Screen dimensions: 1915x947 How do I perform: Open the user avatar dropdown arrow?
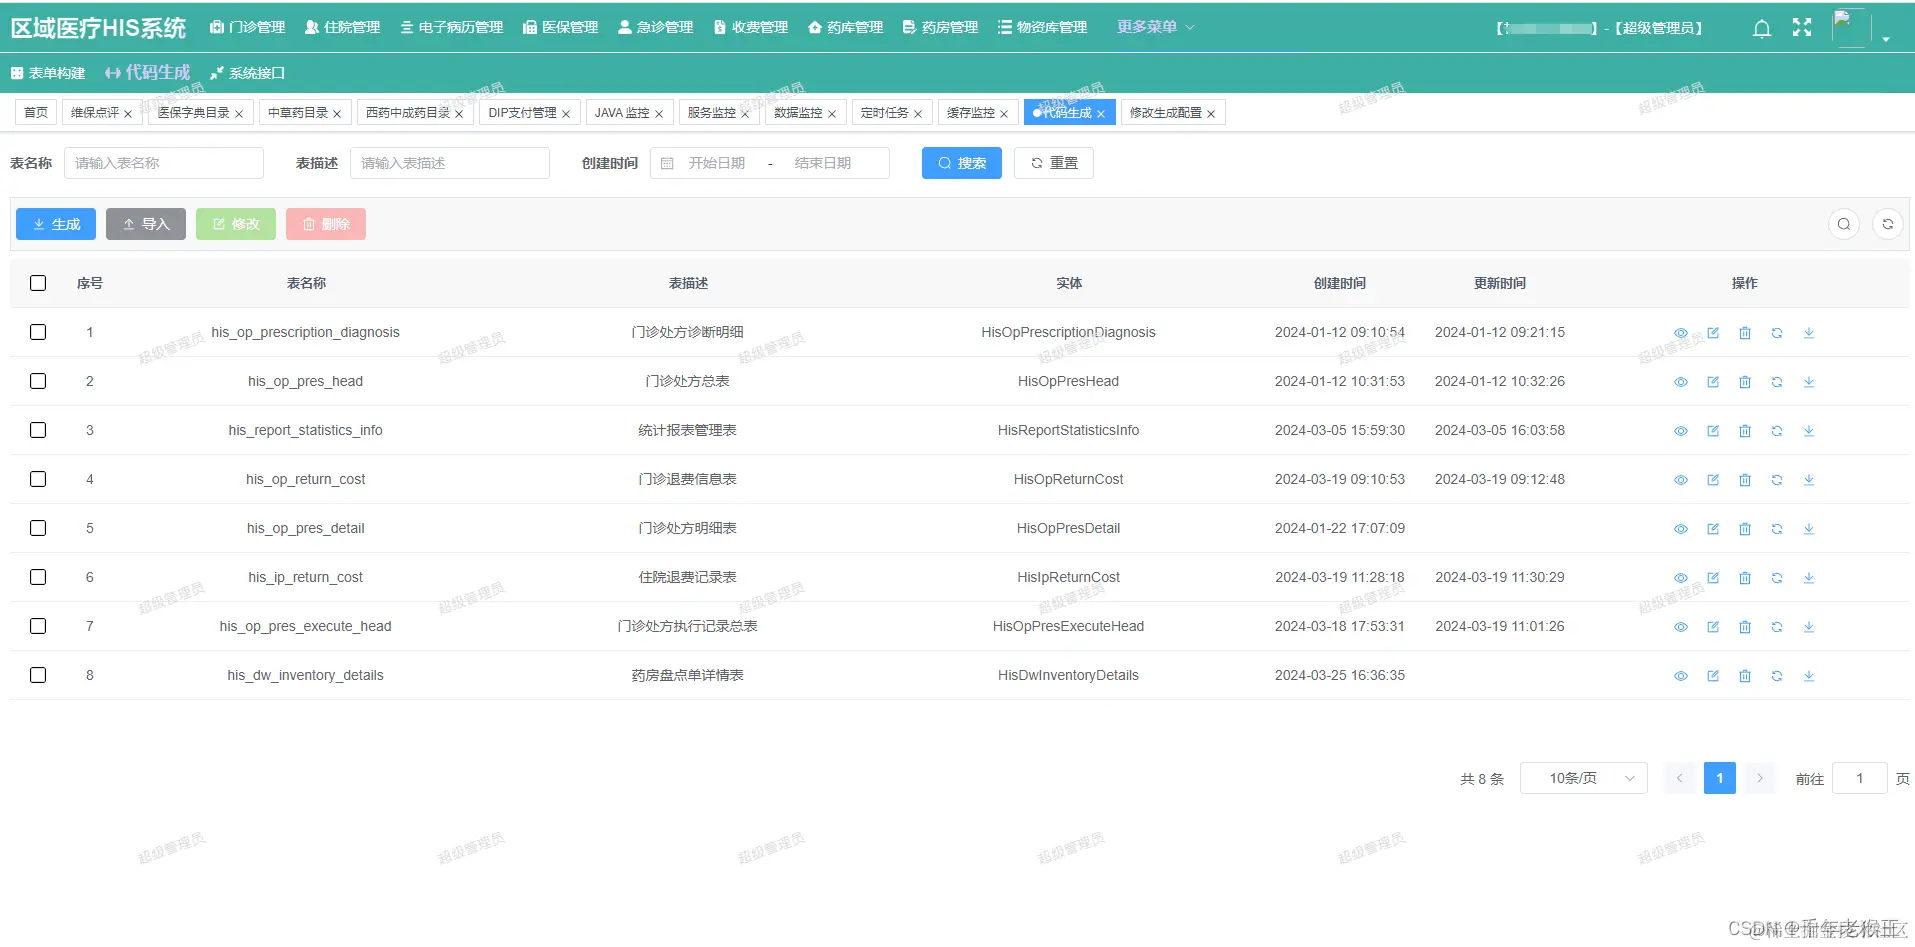point(1885,36)
